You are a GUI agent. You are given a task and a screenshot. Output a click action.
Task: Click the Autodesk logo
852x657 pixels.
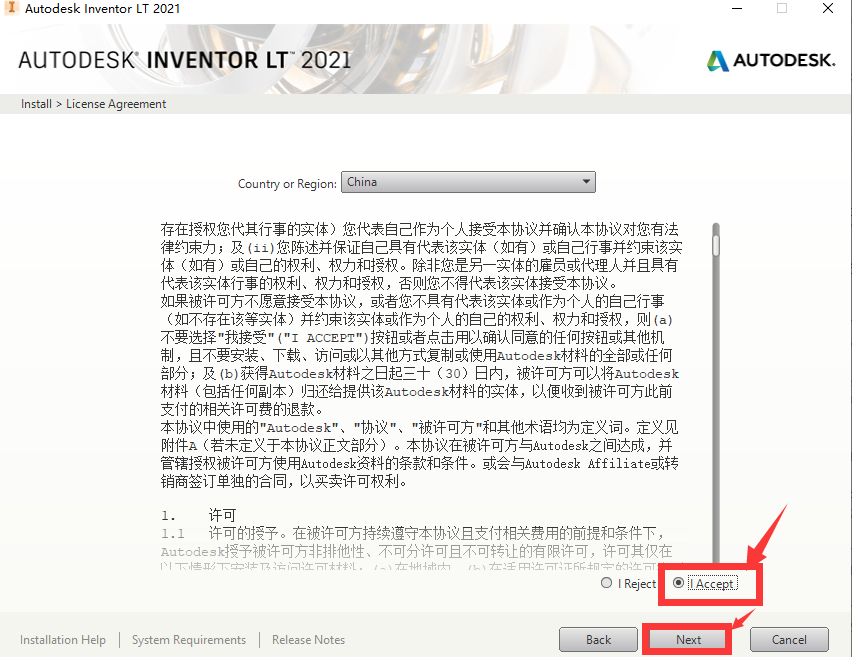(x=770, y=60)
